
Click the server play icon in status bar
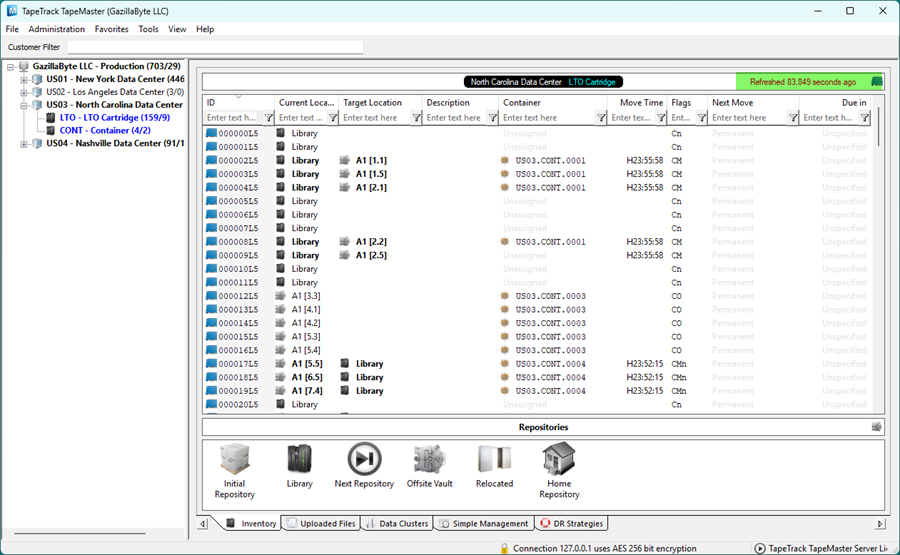[759, 548]
